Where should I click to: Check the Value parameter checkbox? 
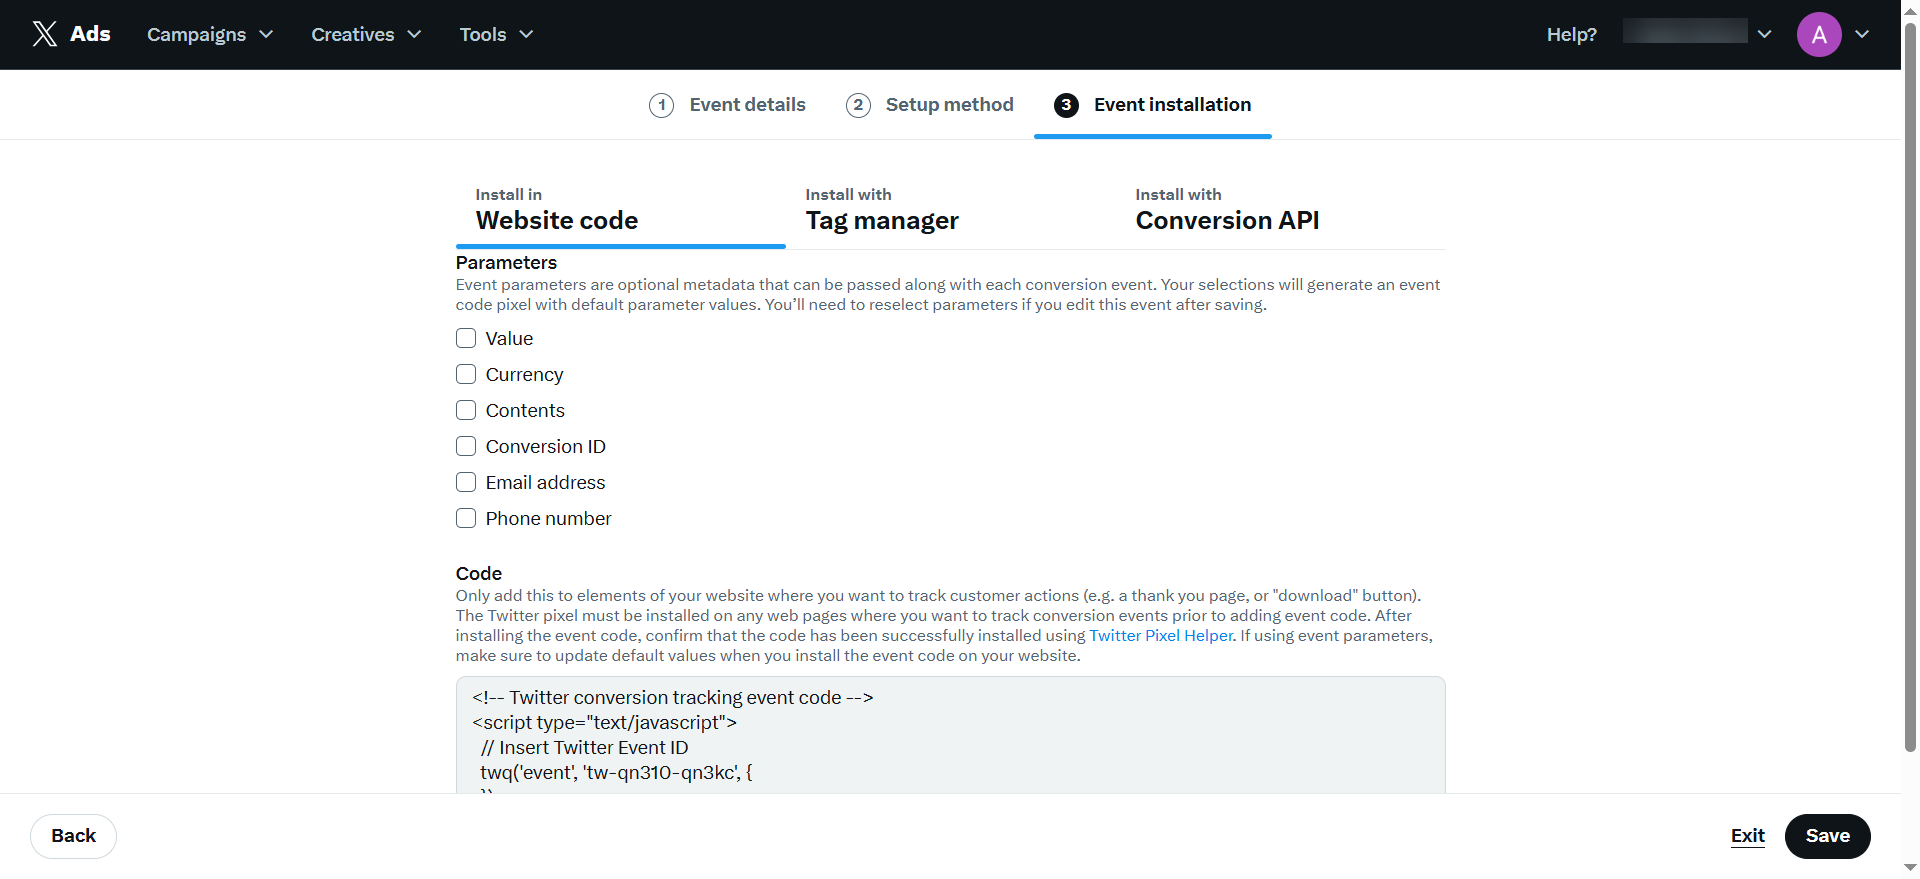[466, 338]
